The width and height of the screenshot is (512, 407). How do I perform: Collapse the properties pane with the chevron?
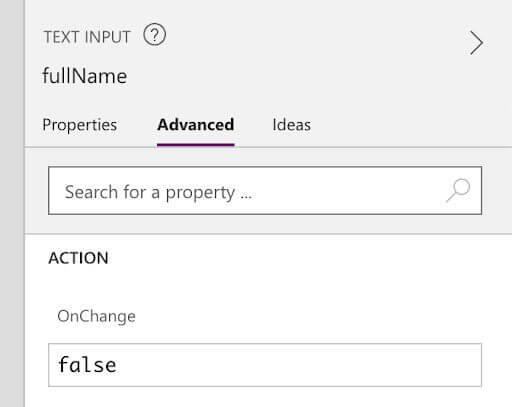click(x=476, y=43)
